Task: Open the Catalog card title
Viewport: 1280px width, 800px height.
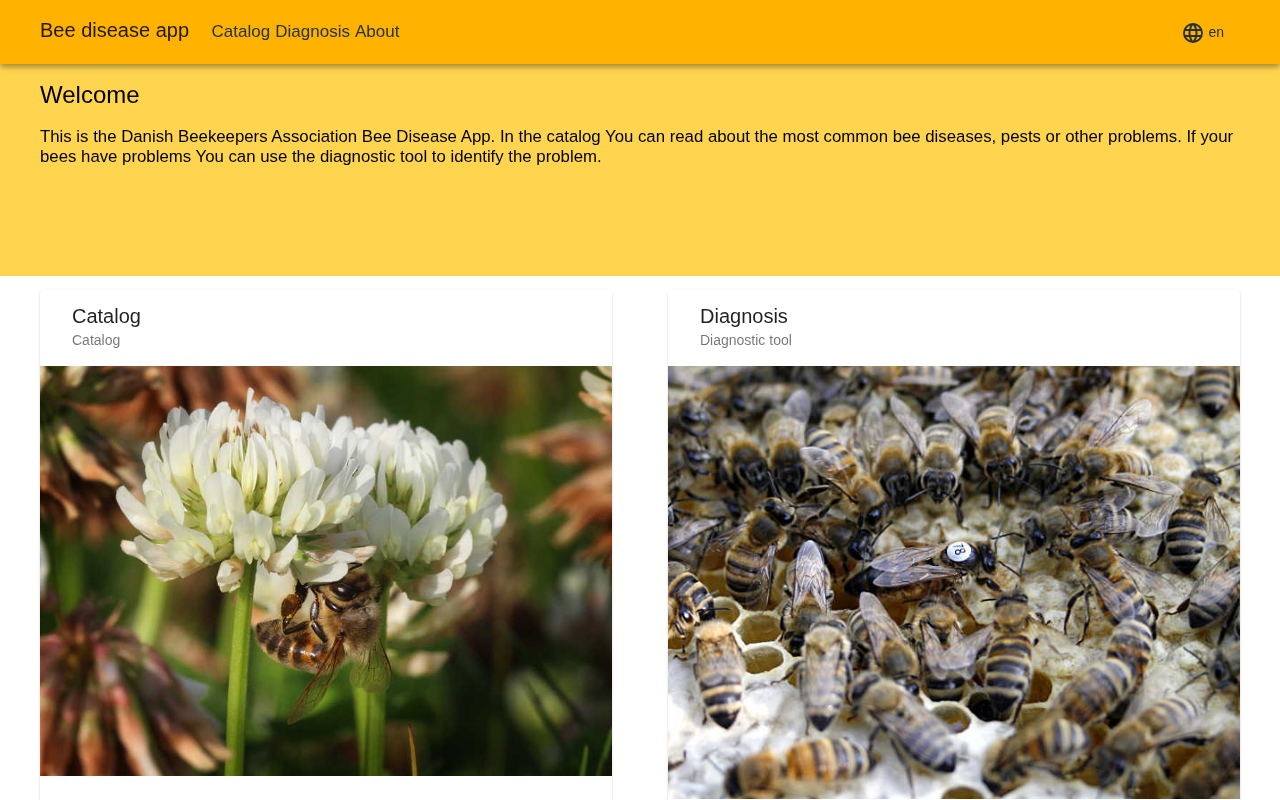Action: tap(106, 316)
